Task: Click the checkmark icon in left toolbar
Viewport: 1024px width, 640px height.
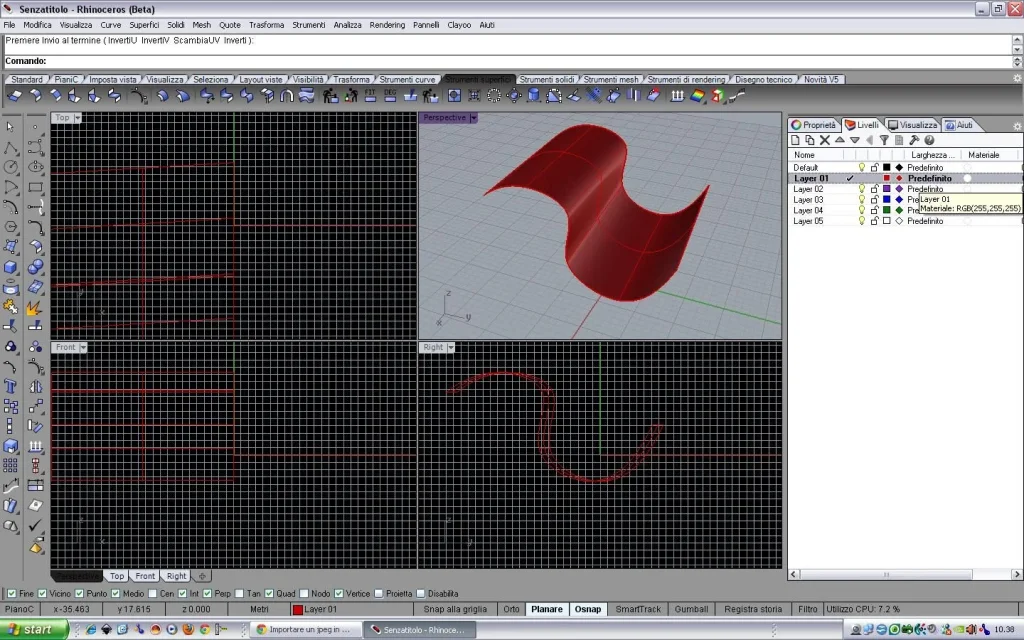Action: (x=35, y=525)
